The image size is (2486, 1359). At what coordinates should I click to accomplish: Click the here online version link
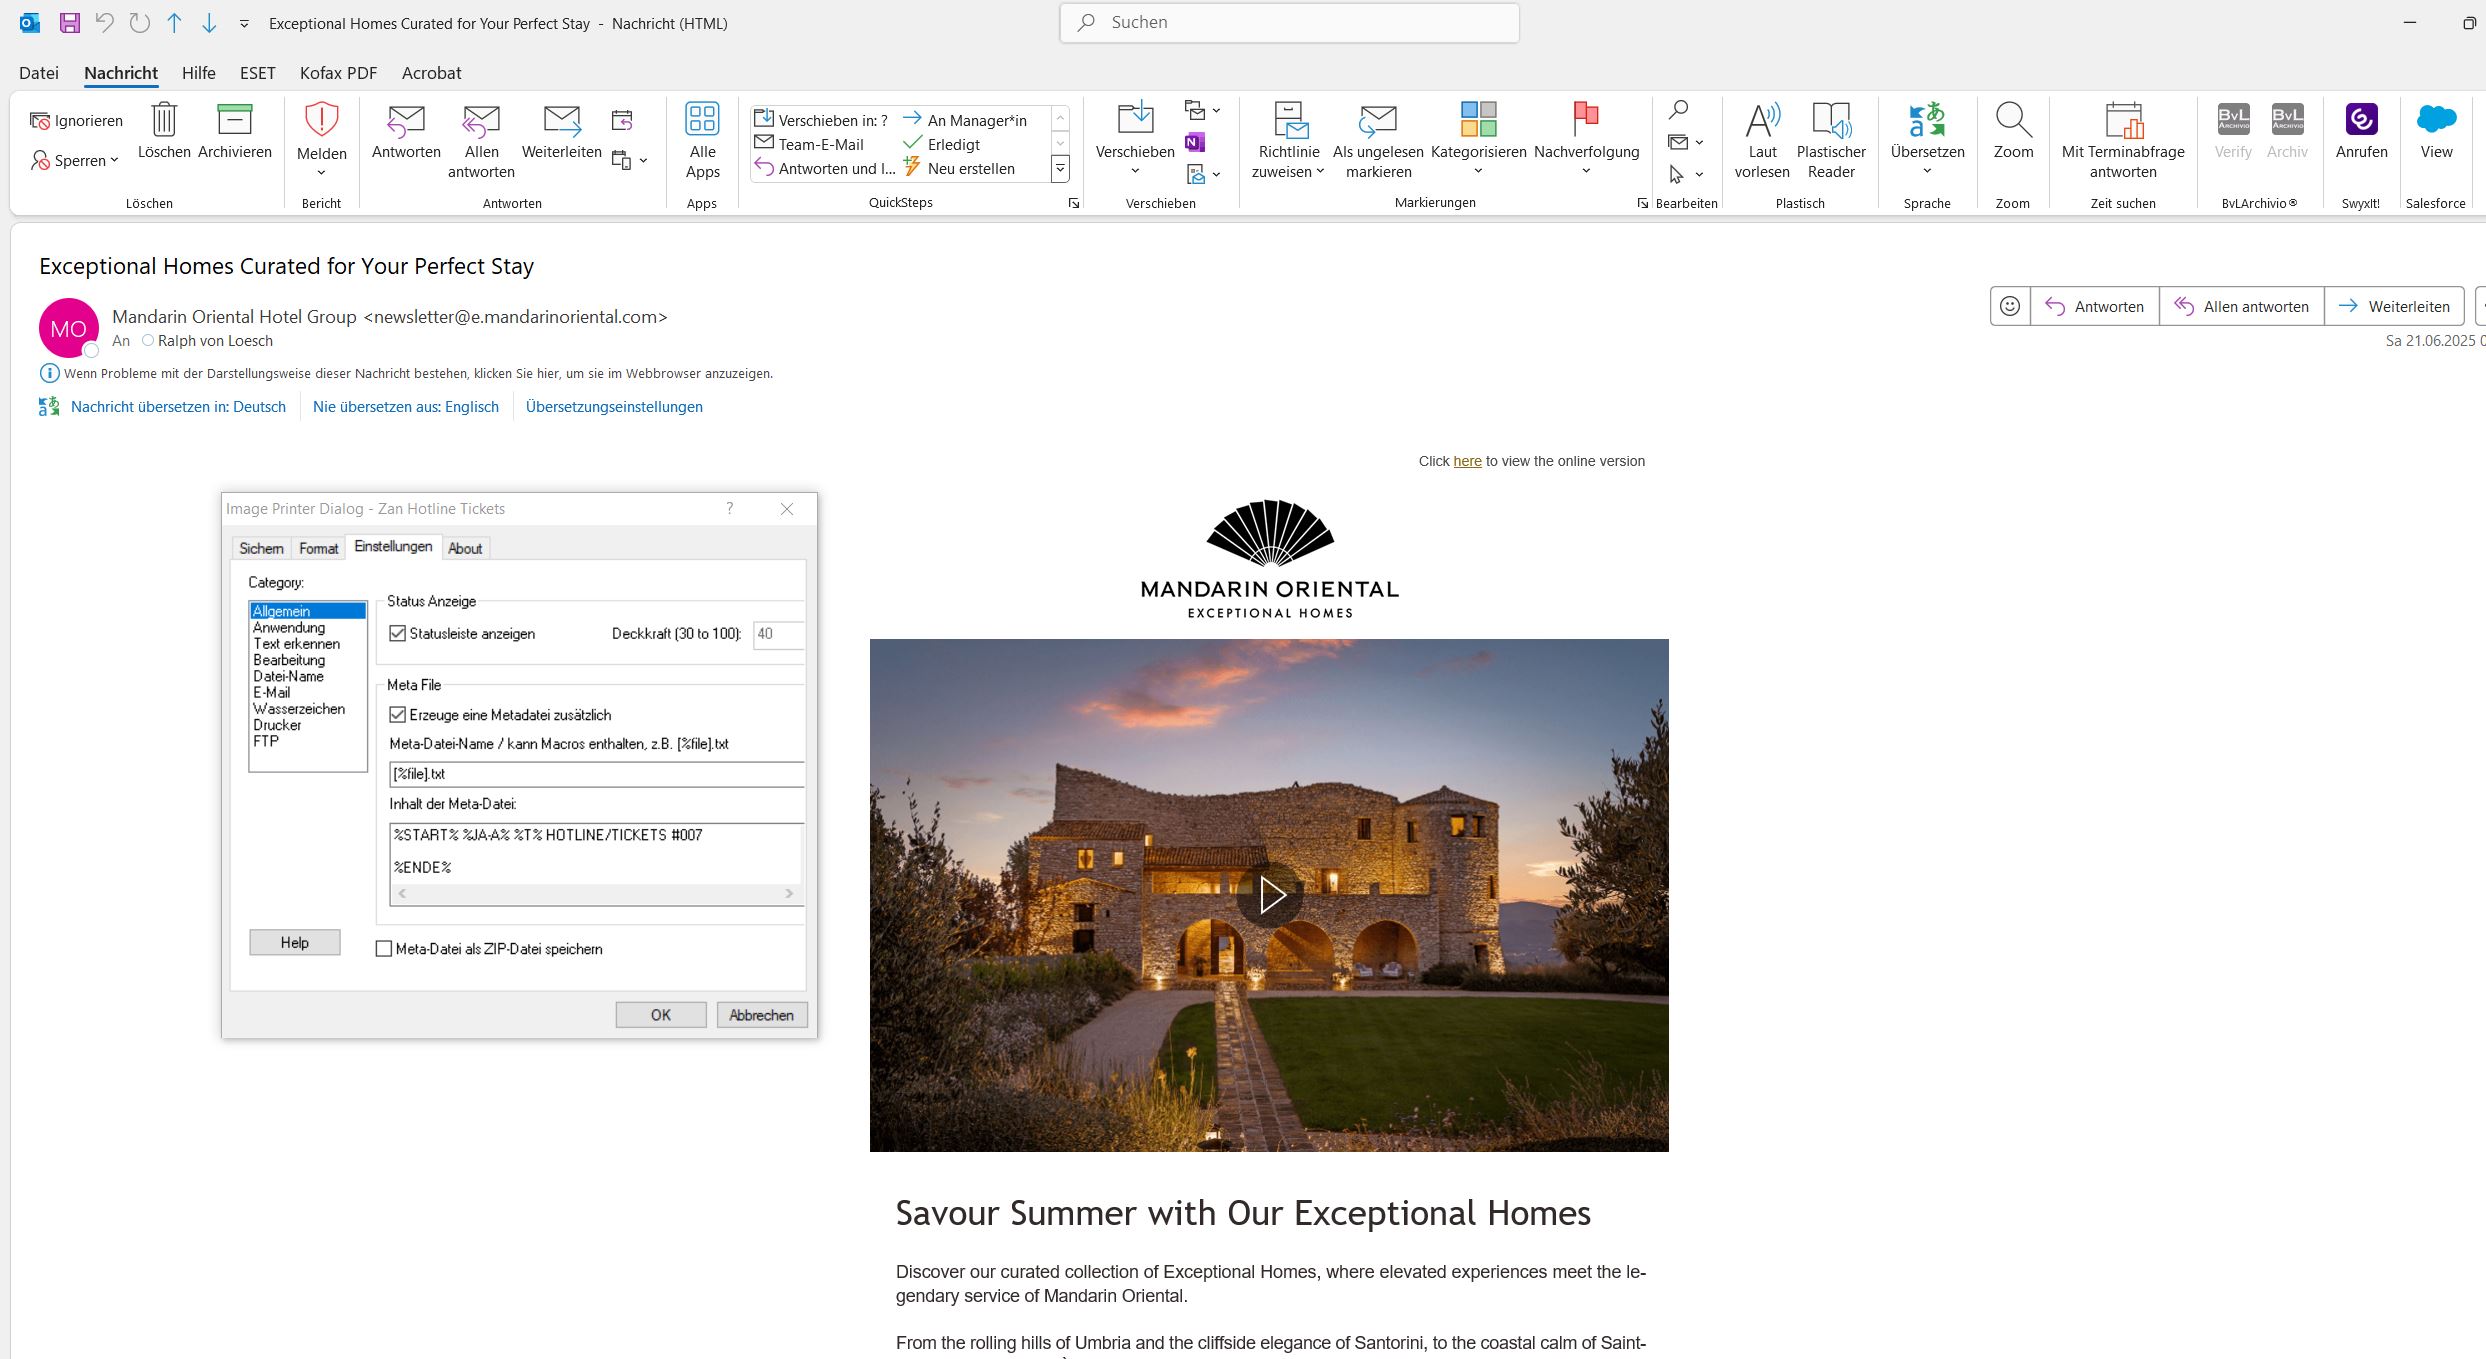click(x=1467, y=461)
